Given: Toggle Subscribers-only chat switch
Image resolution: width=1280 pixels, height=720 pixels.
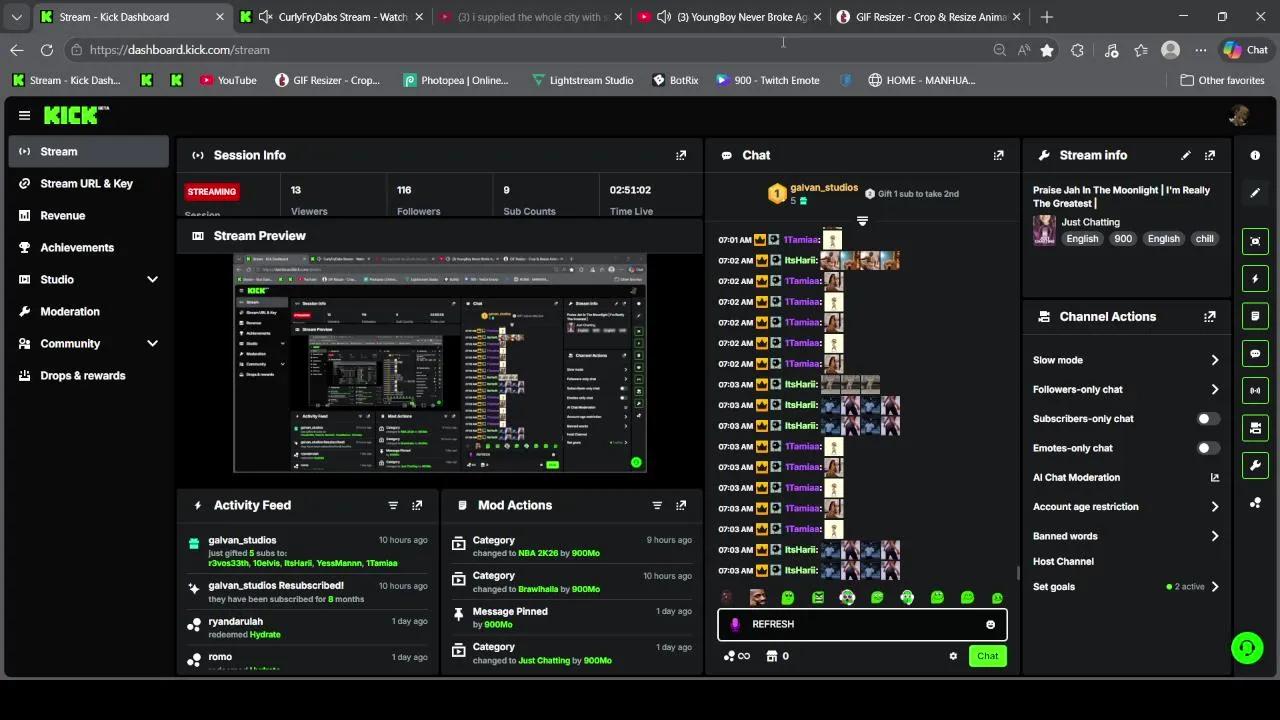Looking at the screenshot, I should [1208, 419].
